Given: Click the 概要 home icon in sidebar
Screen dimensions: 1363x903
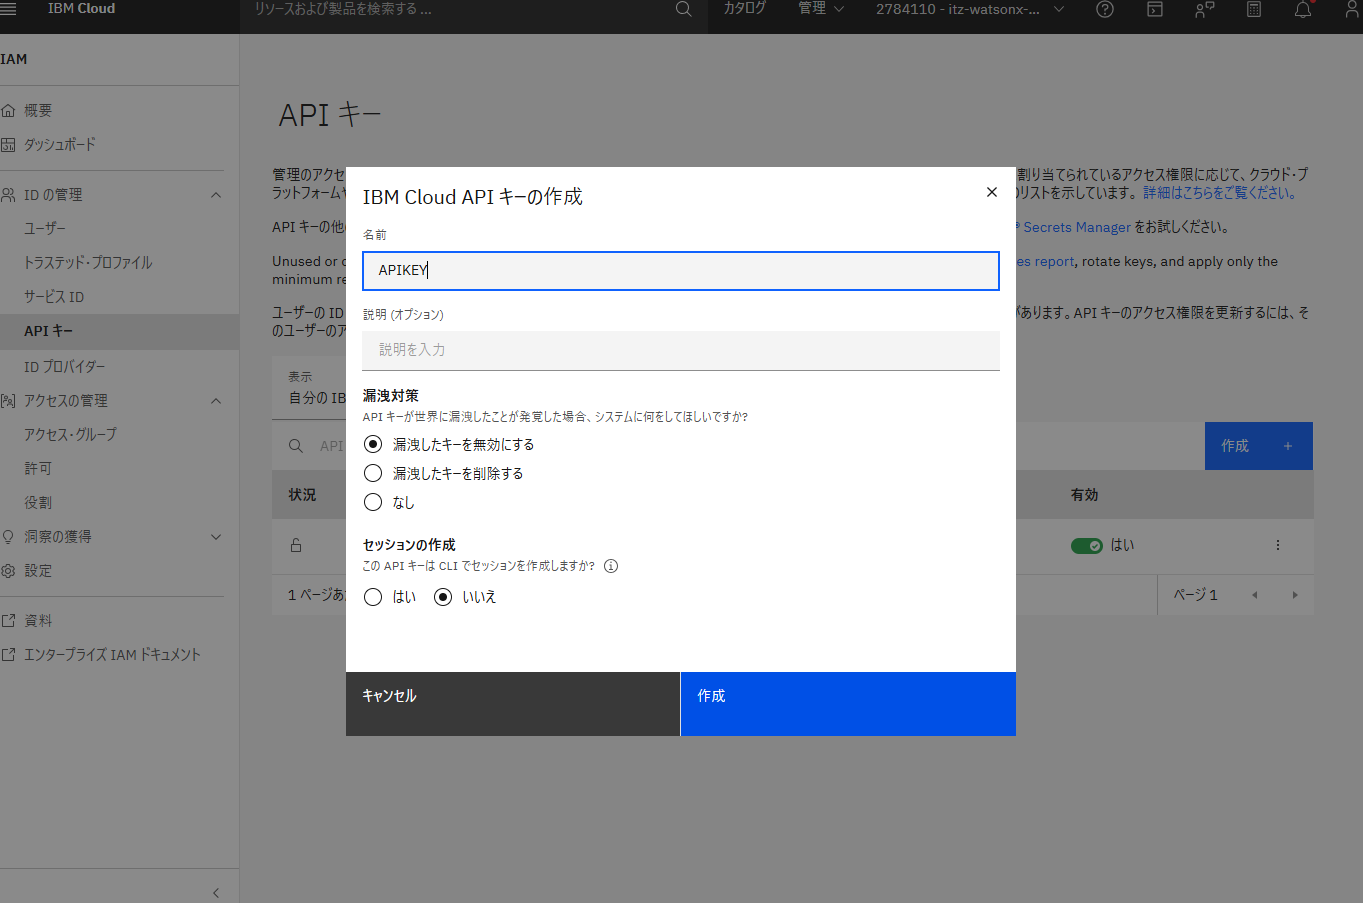Looking at the screenshot, I should 8,111.
